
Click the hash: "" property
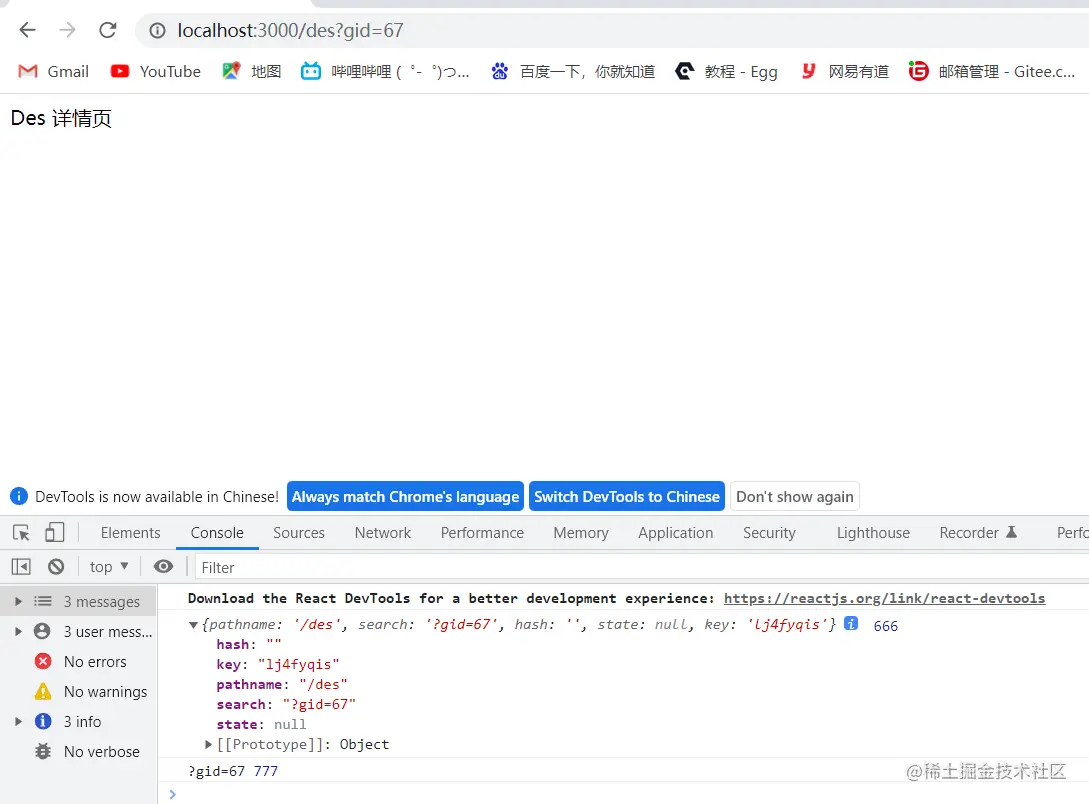[249, 644]
